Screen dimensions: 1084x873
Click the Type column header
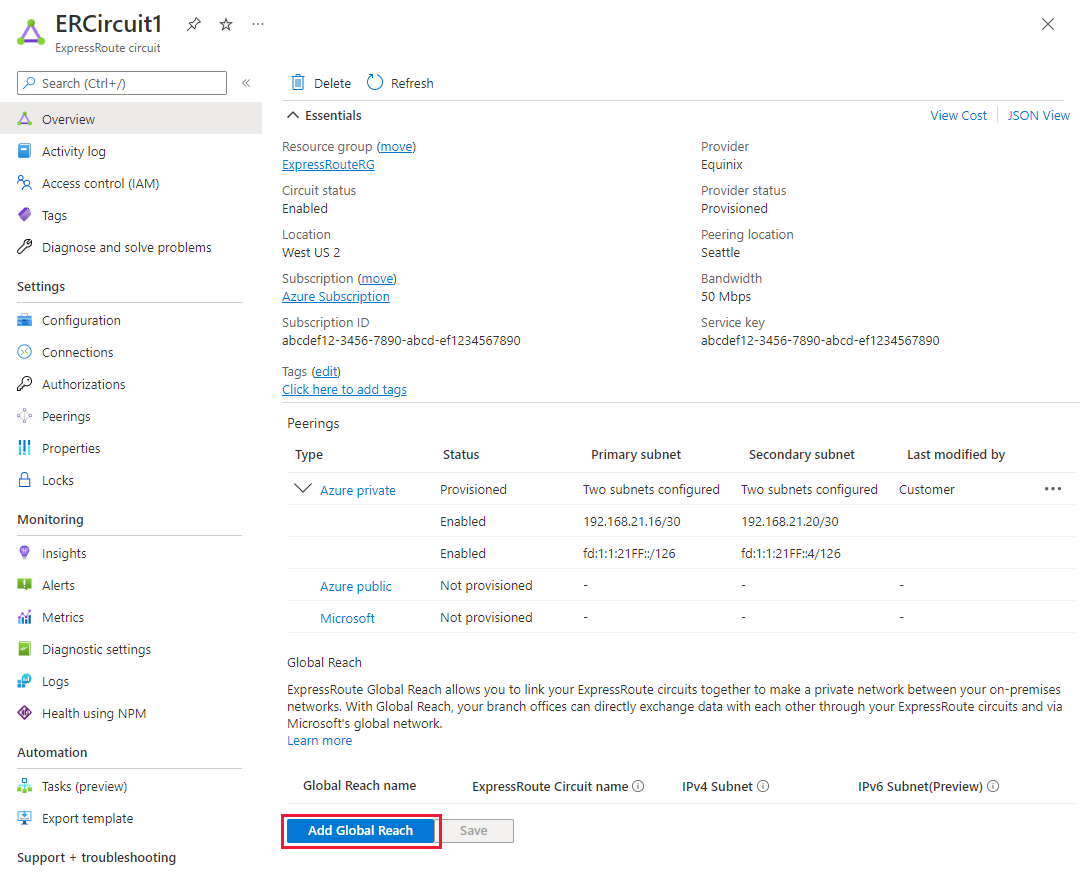point(309,455)
